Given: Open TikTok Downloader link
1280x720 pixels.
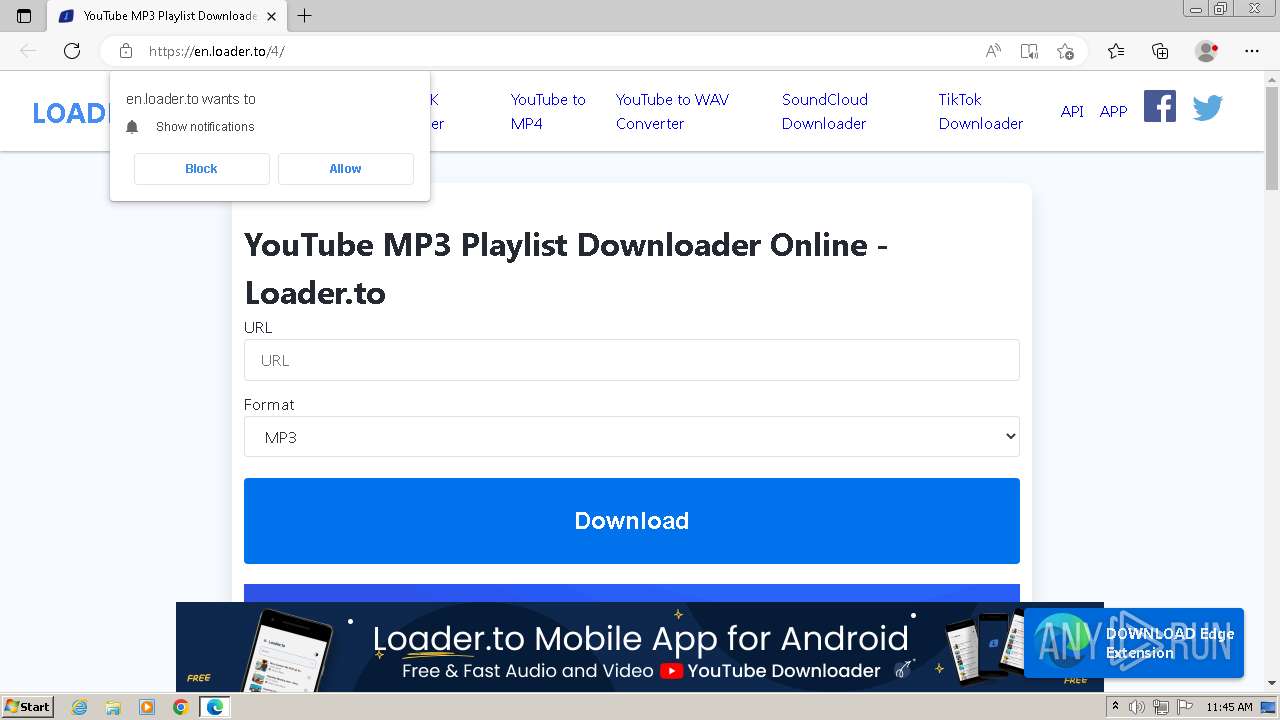Looking at the screenshot, I should pos(981,111).
